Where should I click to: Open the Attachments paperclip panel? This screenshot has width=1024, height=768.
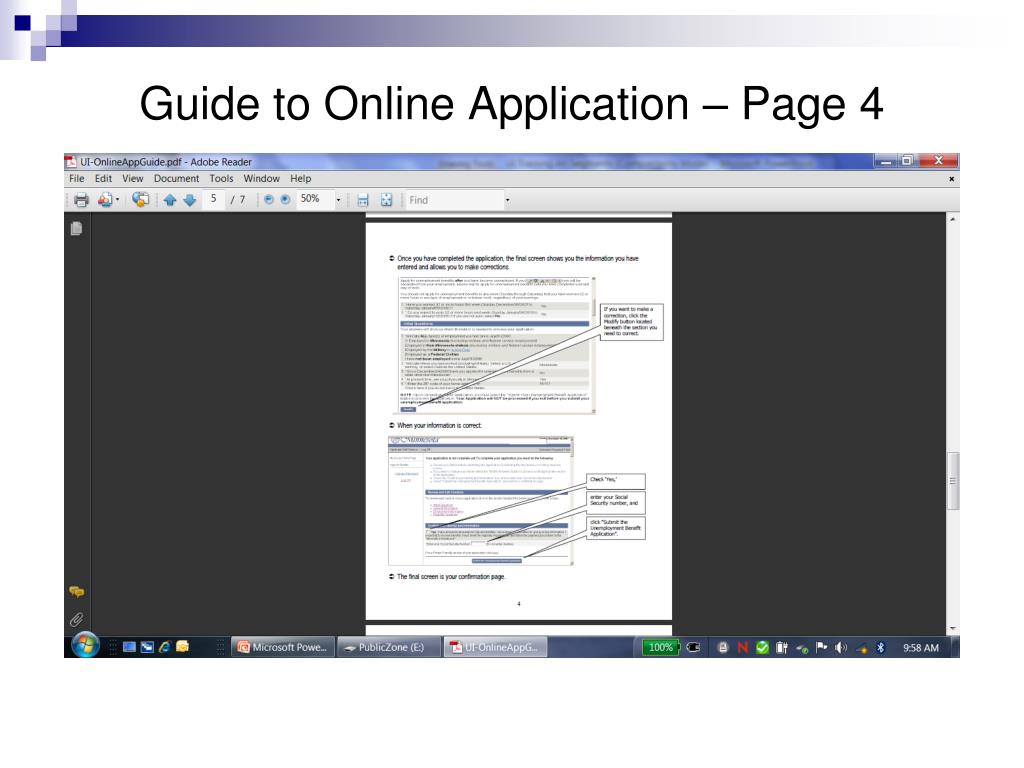coord(76,619)
